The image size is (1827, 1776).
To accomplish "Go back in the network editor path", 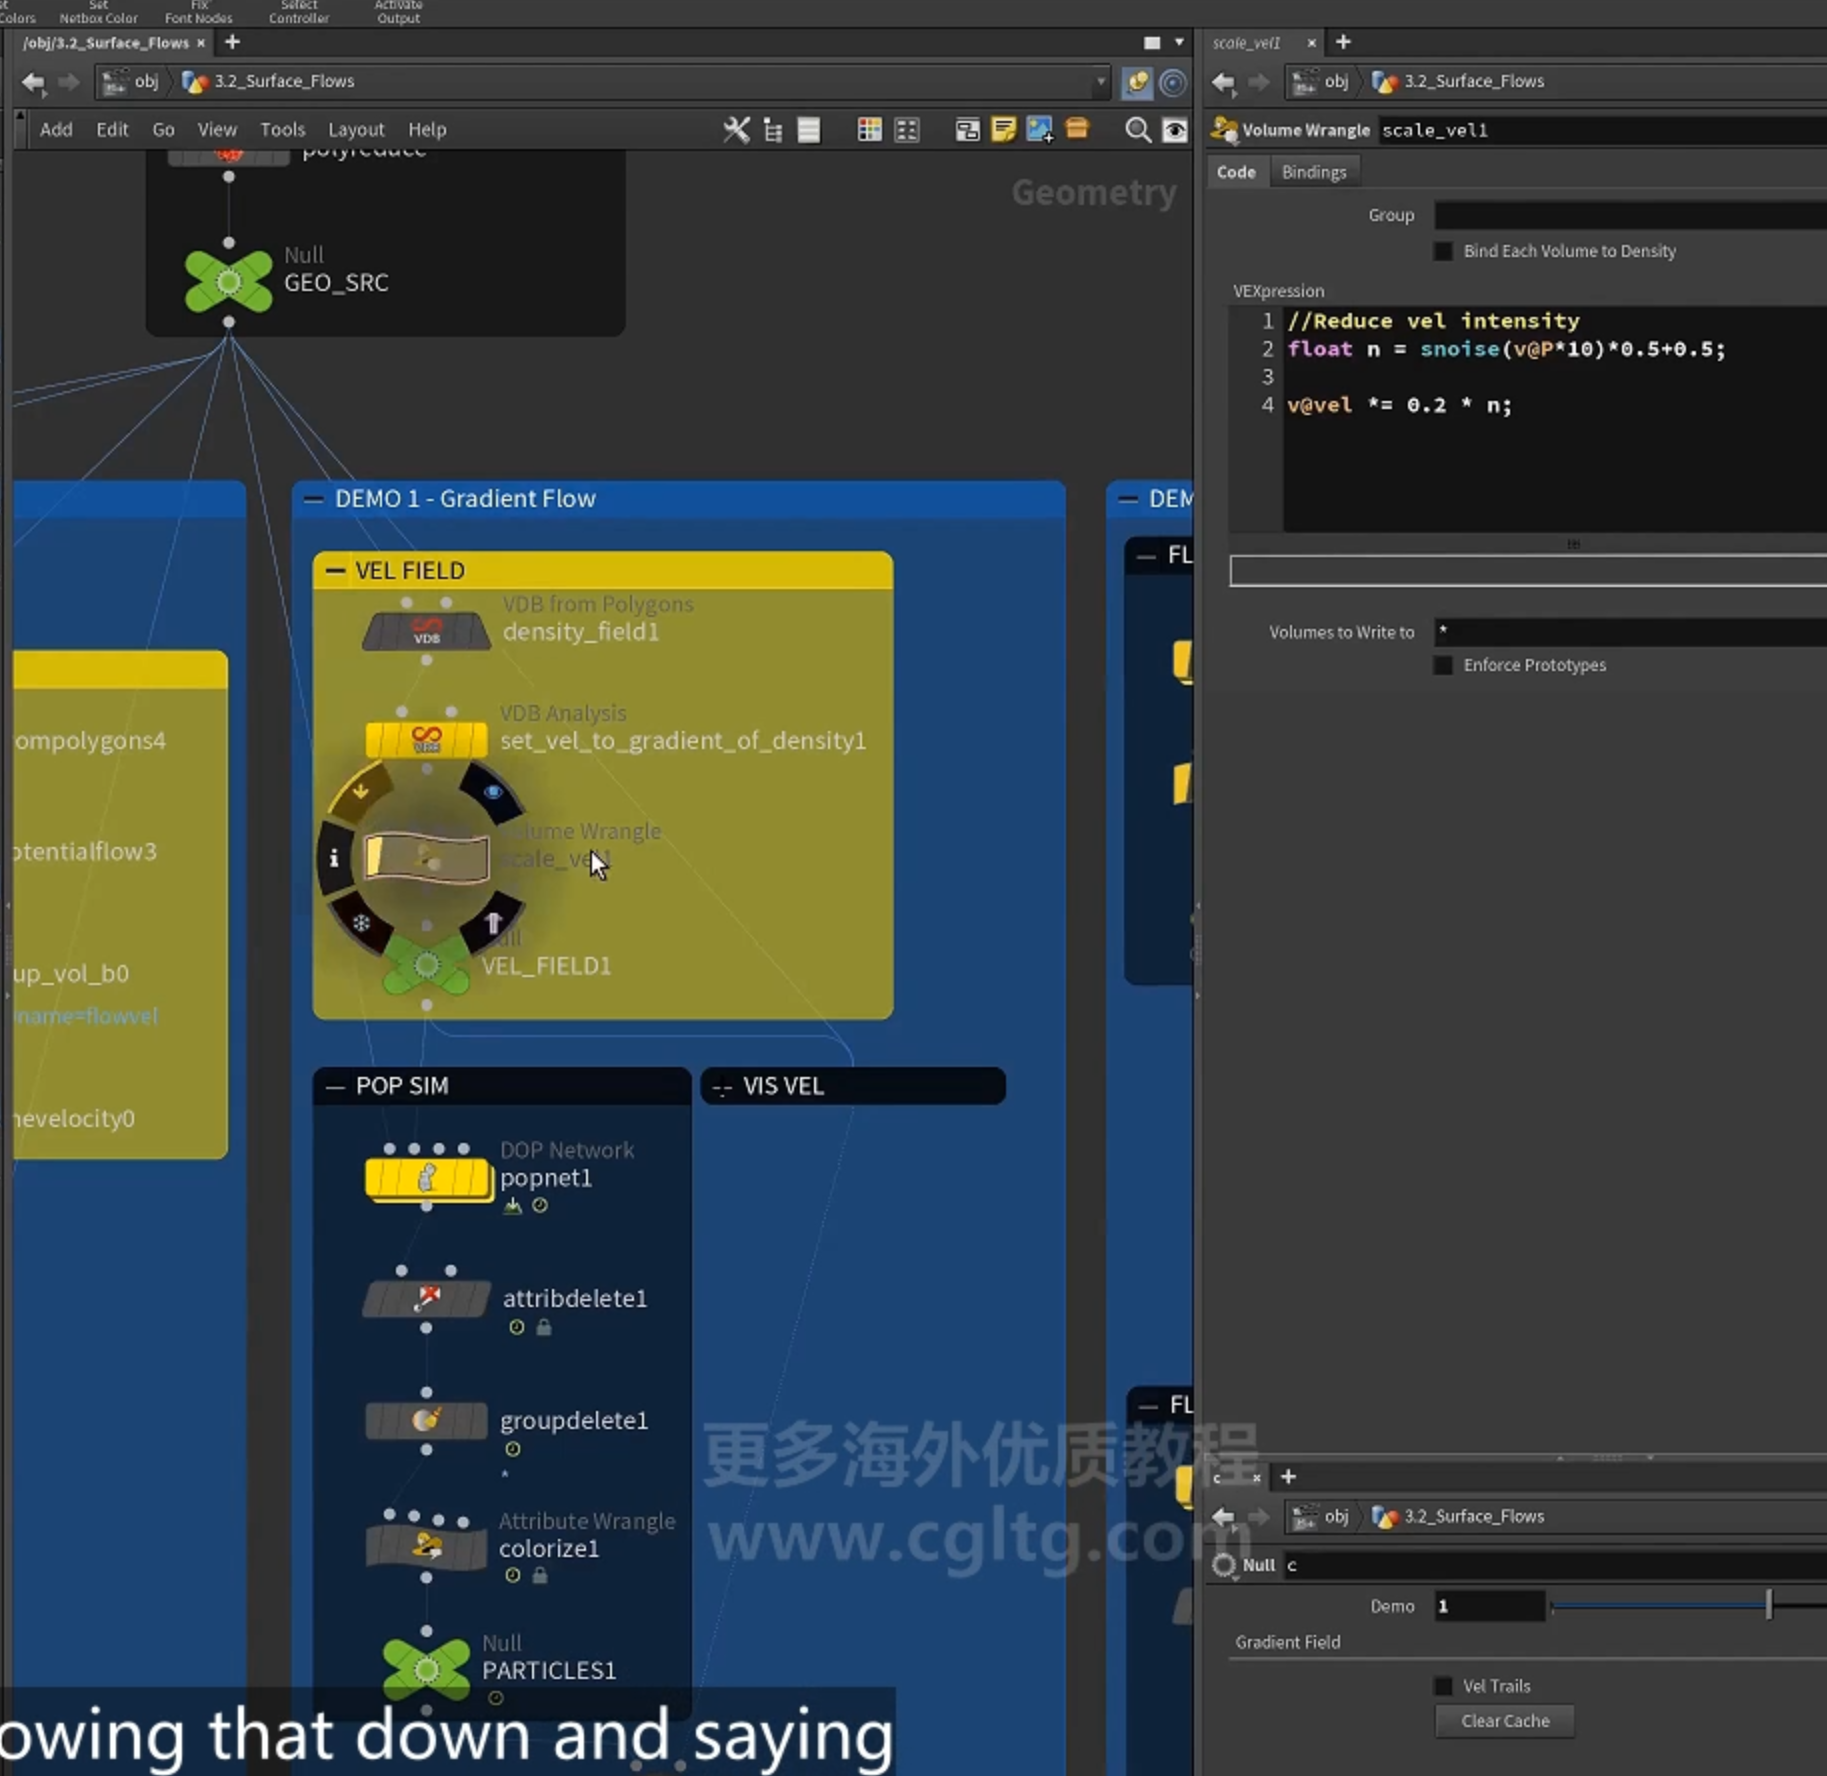I will point(33,82).
